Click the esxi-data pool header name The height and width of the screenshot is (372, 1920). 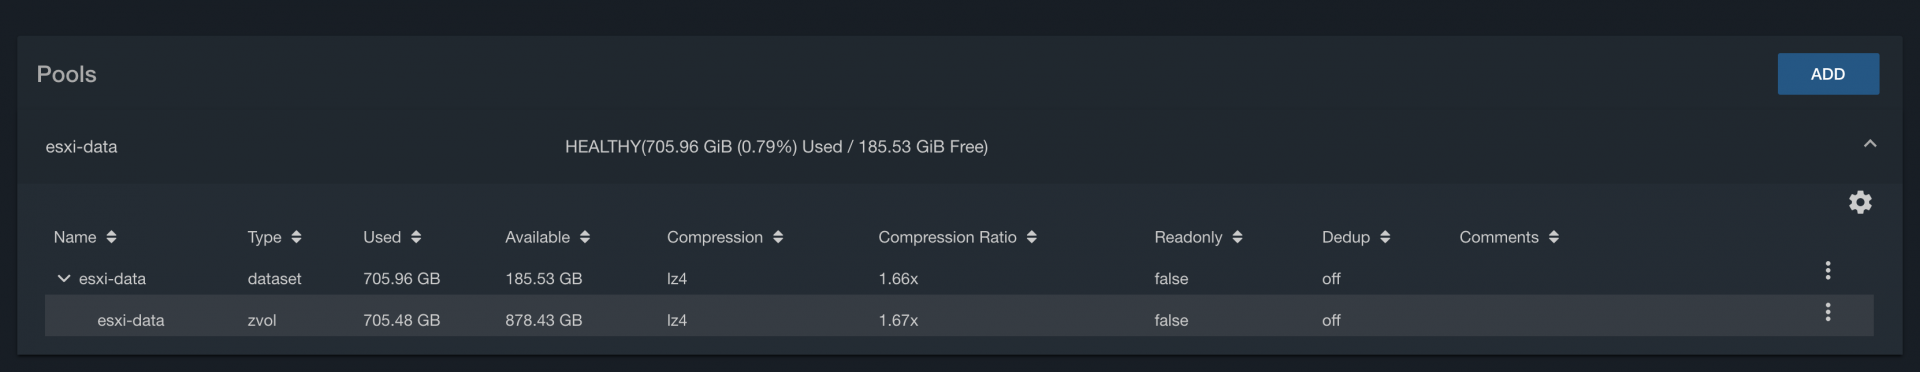point(81,147)
